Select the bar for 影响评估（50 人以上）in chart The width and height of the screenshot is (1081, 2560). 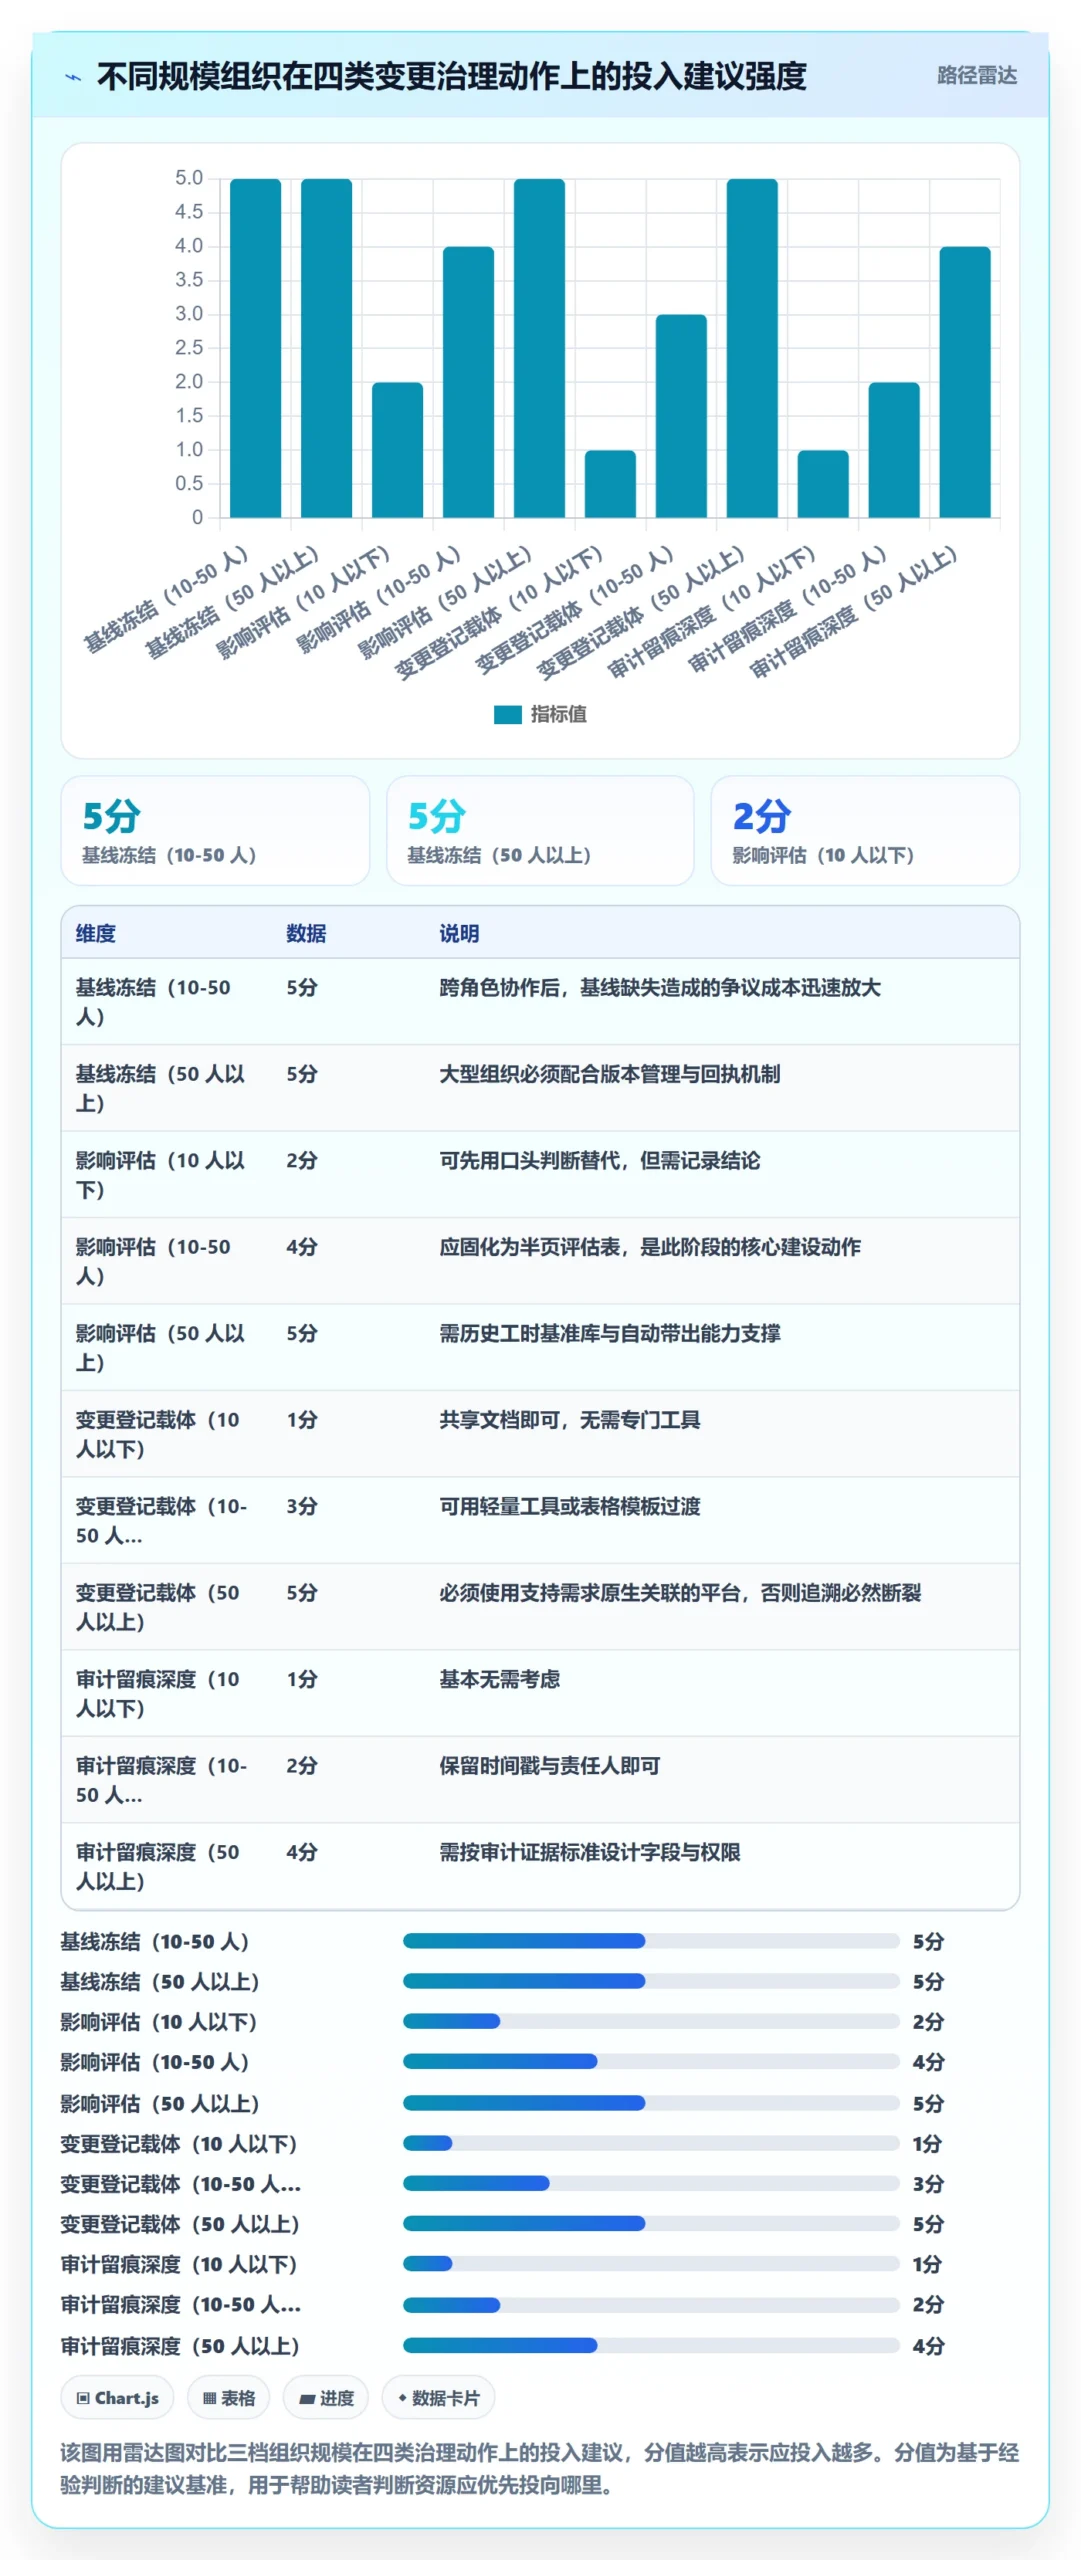click(x=540, y=348)
